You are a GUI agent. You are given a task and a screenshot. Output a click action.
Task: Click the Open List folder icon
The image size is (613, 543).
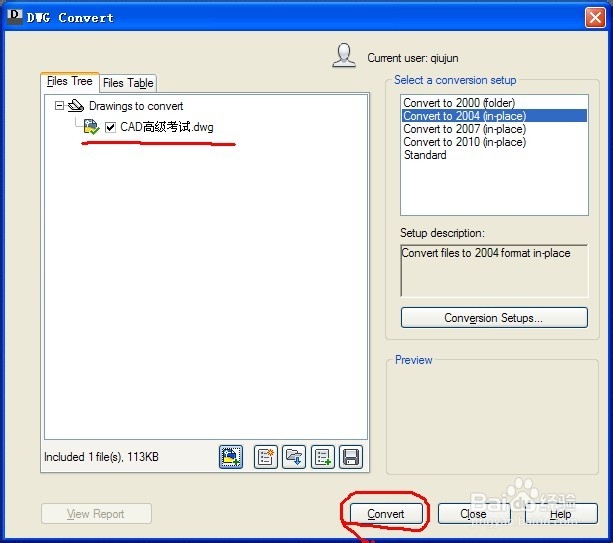294,457
